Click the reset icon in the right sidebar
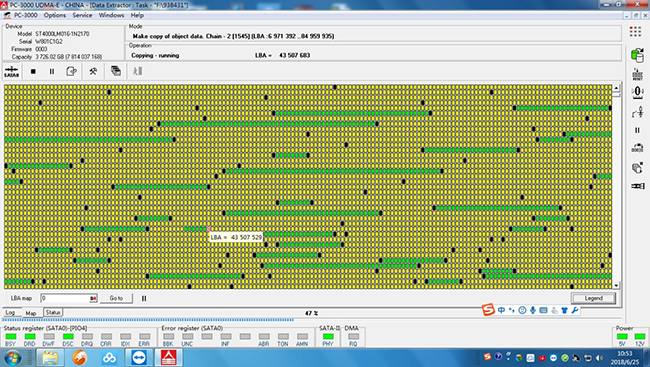The width and height of the screenshot is (650, 367). pos(637,74)
